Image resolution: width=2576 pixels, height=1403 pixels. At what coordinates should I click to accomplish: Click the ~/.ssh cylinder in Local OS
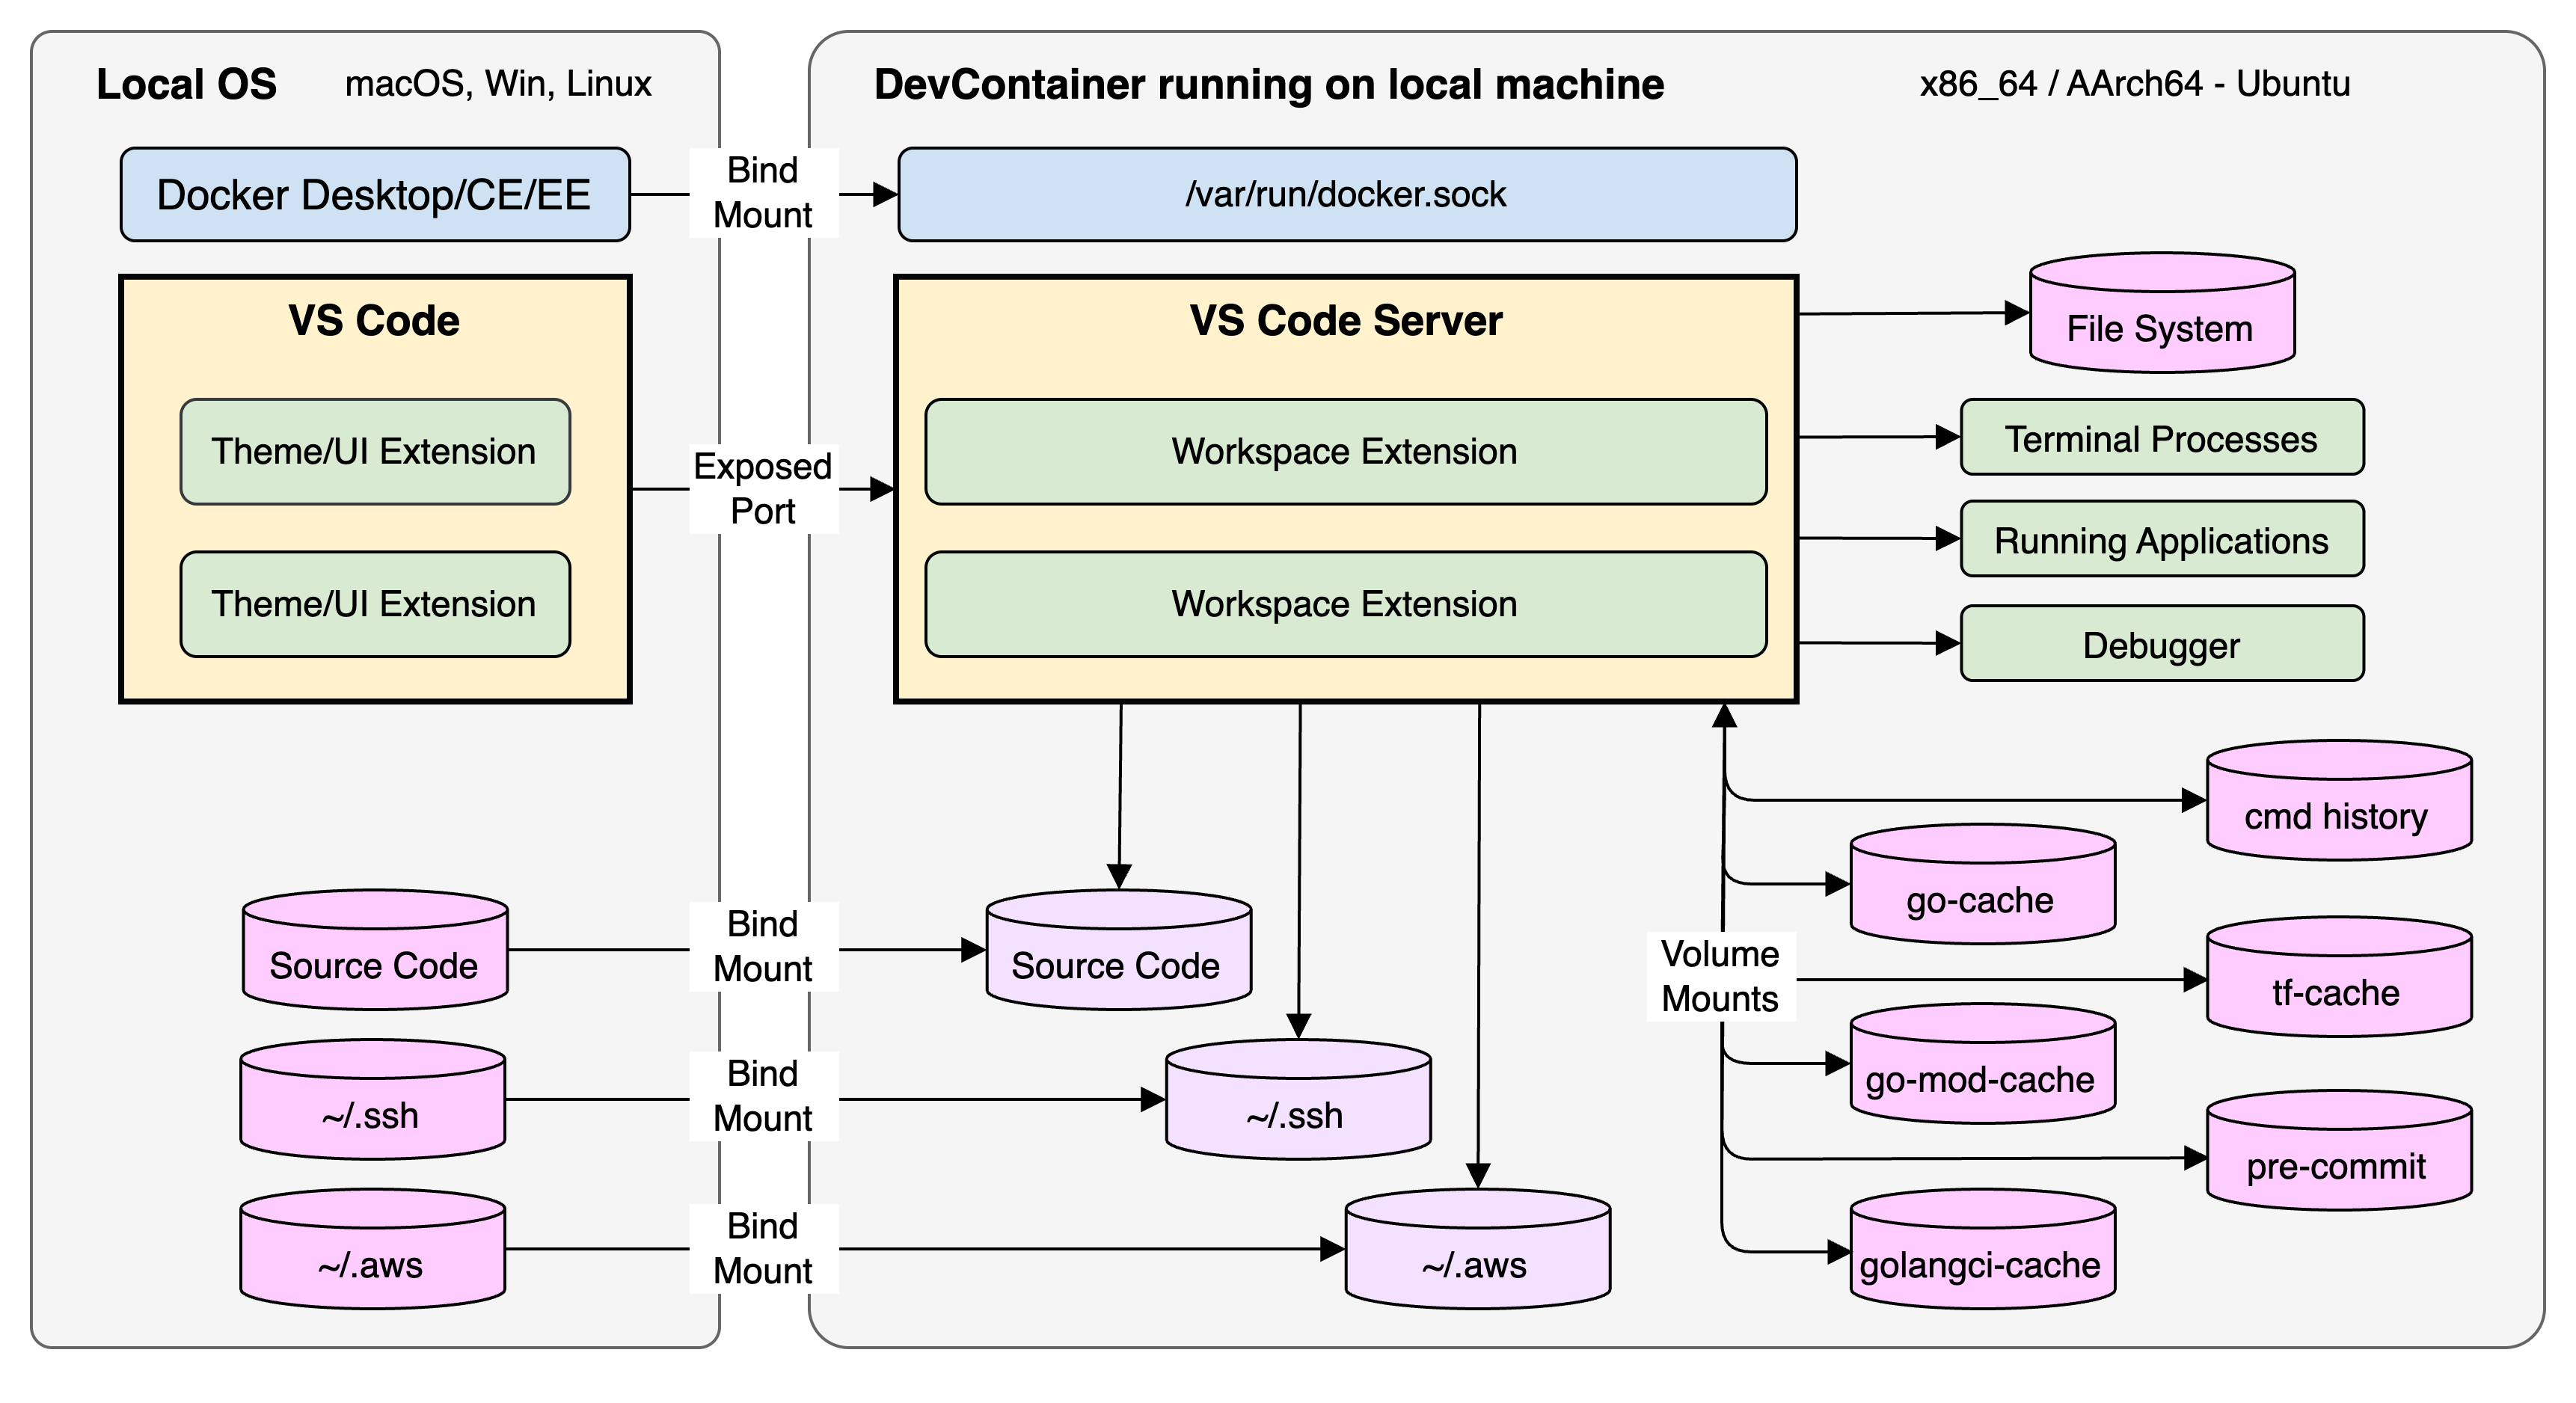[x=373, y=1100]
